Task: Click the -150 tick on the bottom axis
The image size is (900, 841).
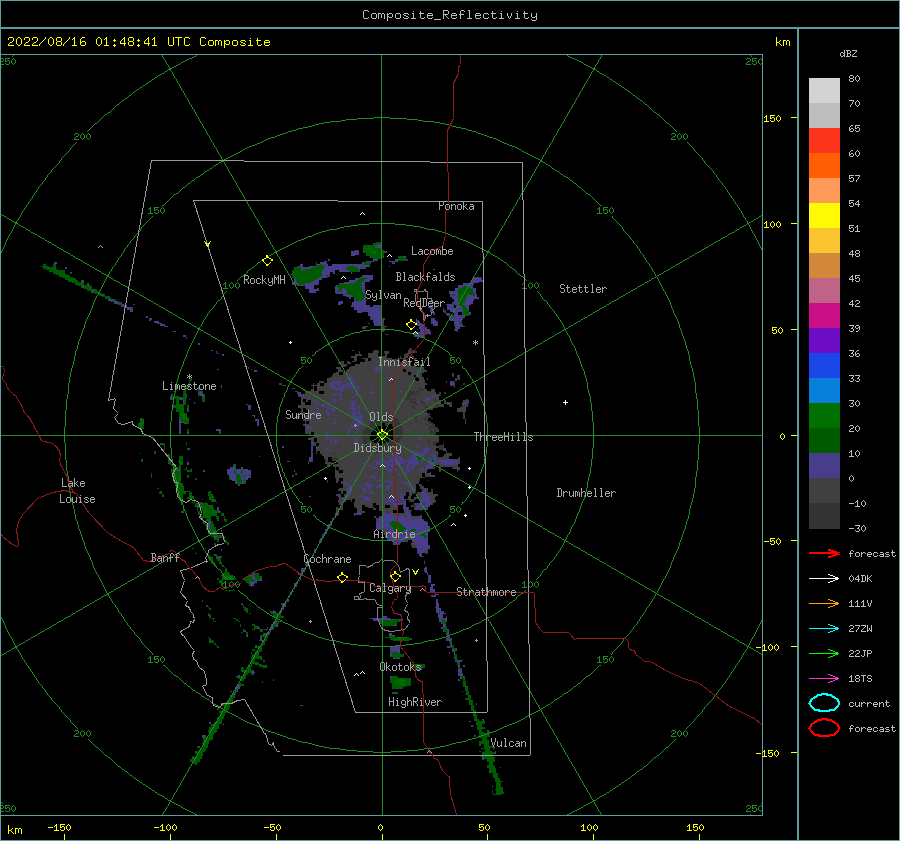Action: pyautogui.click(x=59, y=827)
